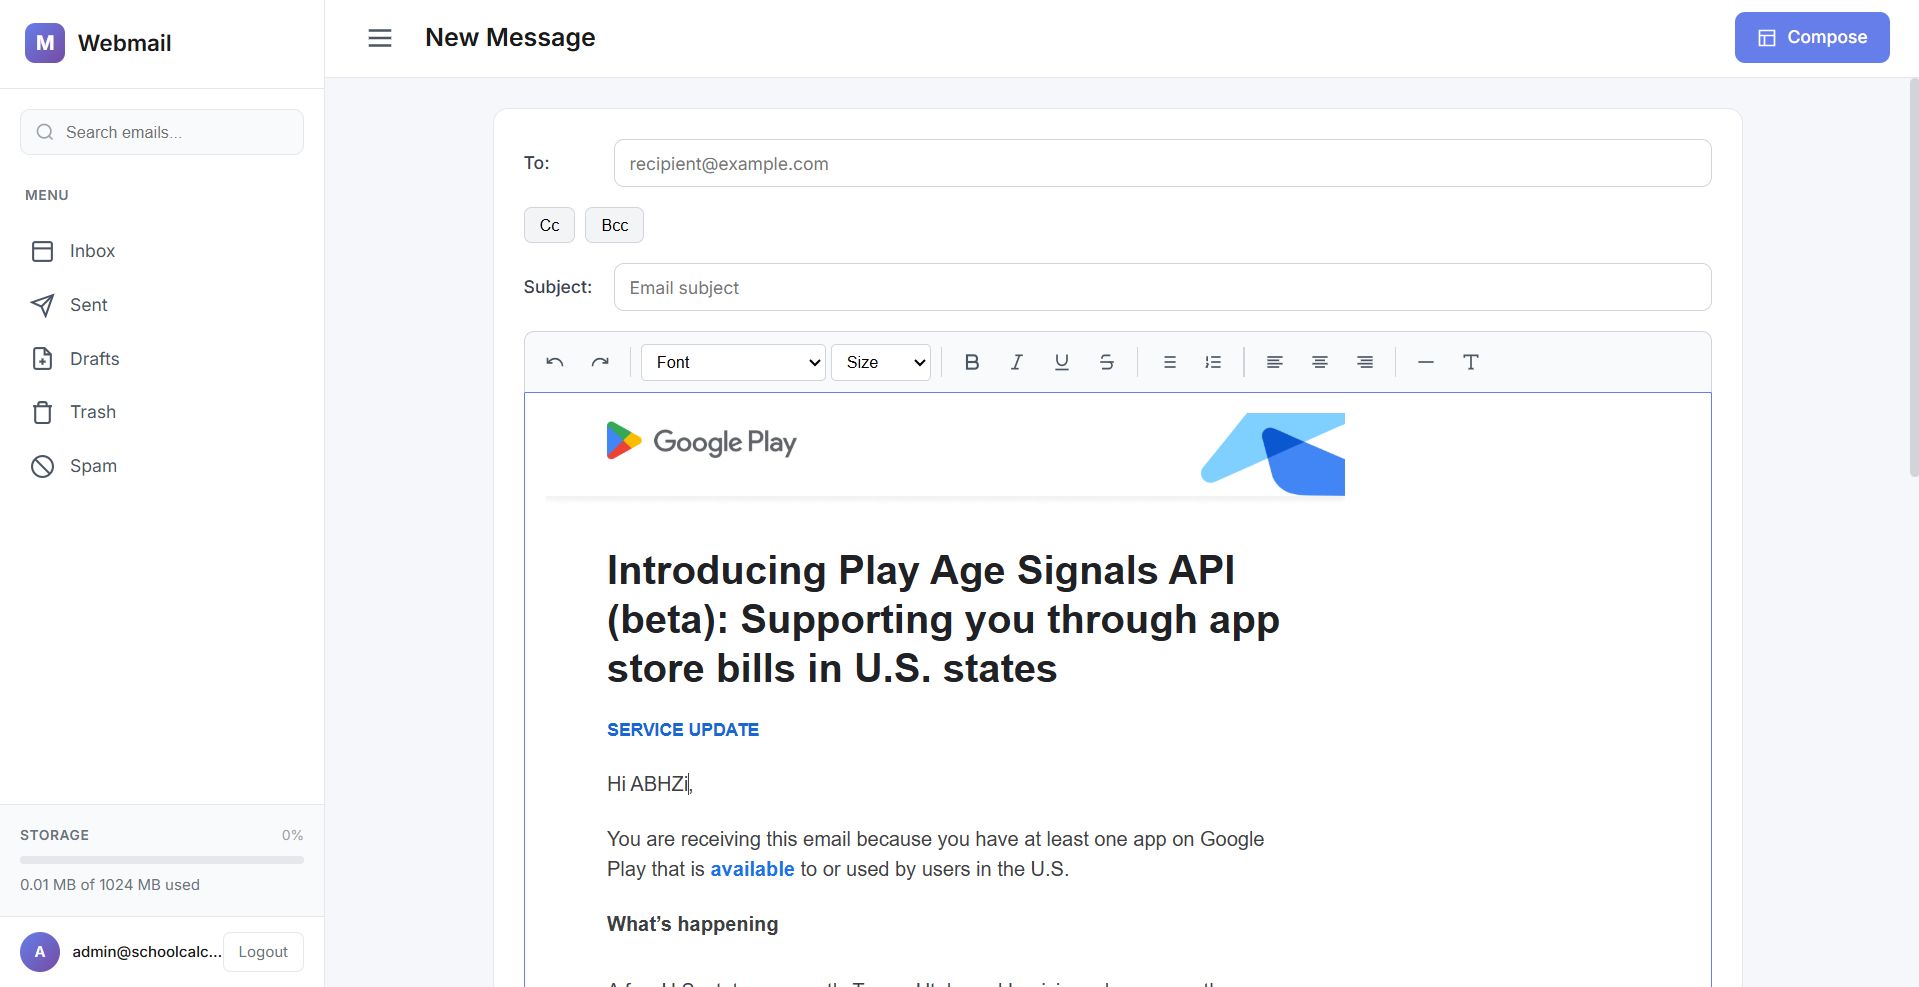The height and width of the screenshot is (987, 1919).
Task: Click the 'SERVICE UPDATE' label
Action: [x=683, y=730]
